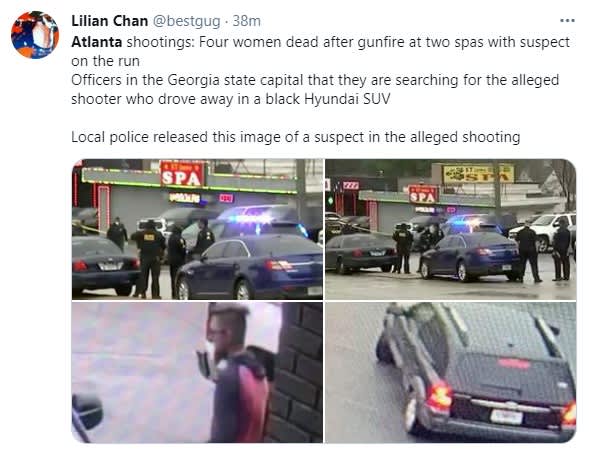Click the SUV's license plate in fourth photo
589x454 pixels.
[506, 417]
